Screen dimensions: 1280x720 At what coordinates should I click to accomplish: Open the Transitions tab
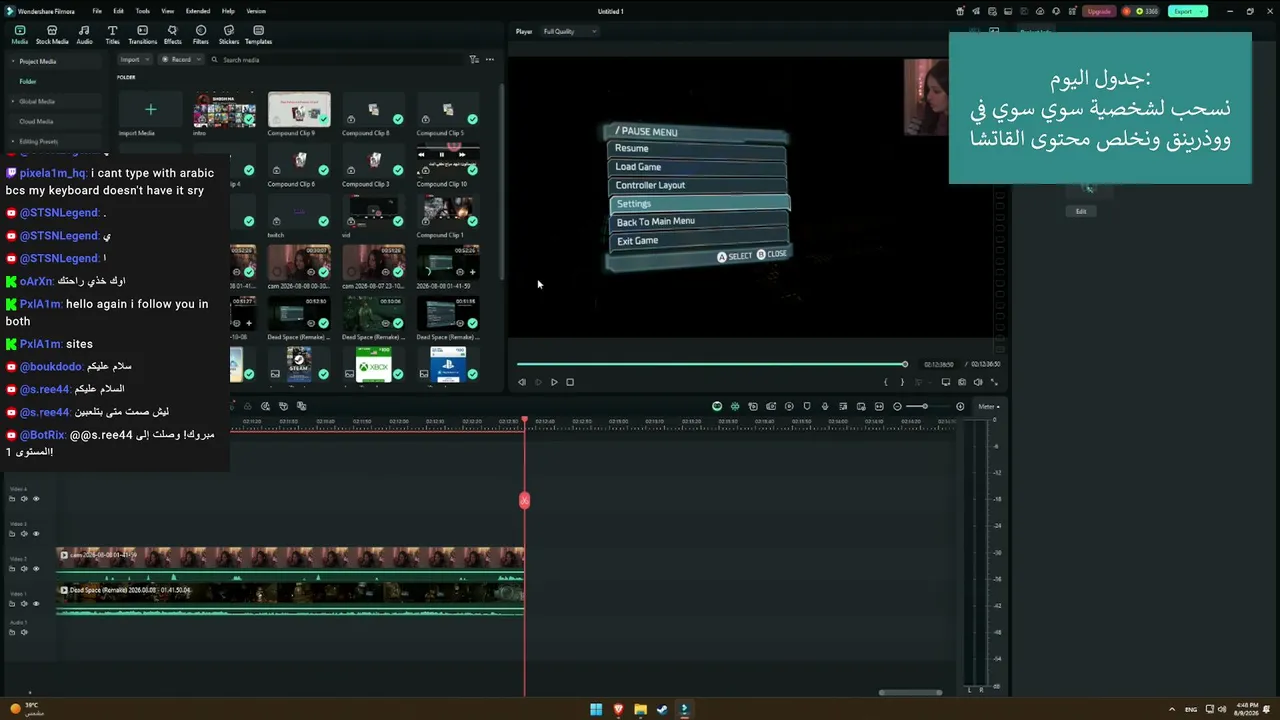(x=142, y=35)
